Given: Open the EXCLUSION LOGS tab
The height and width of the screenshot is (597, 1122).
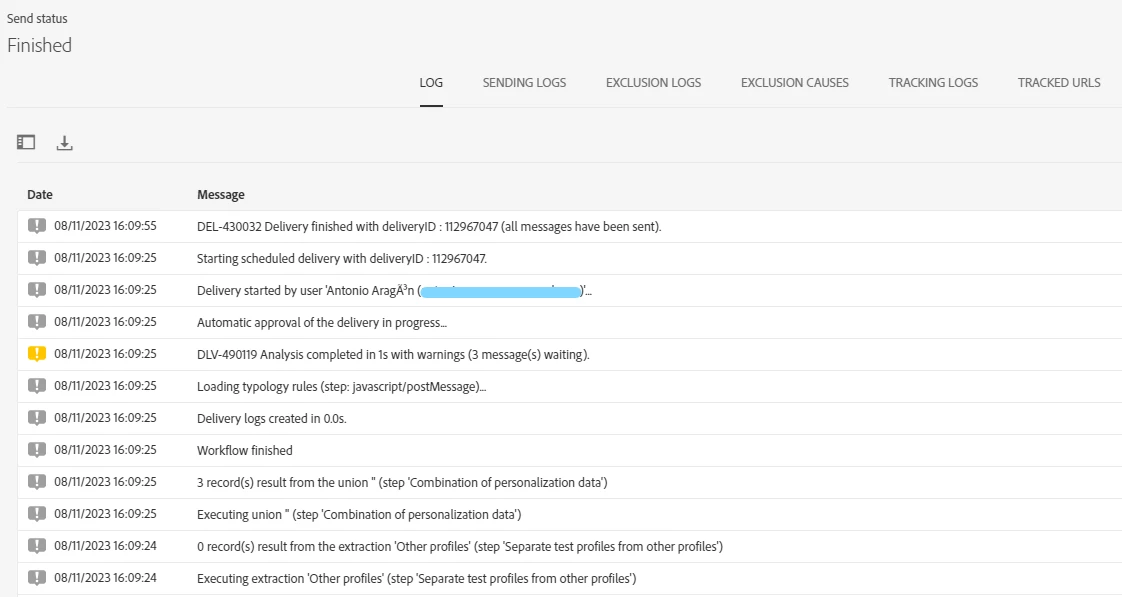Looking at the screenshot, I should click(653, 83).
